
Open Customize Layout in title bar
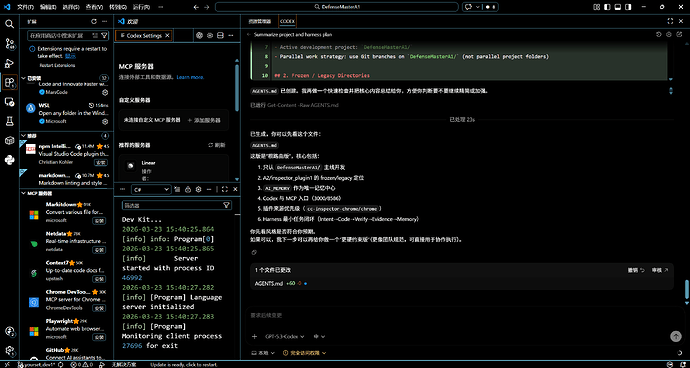point(597,7)
